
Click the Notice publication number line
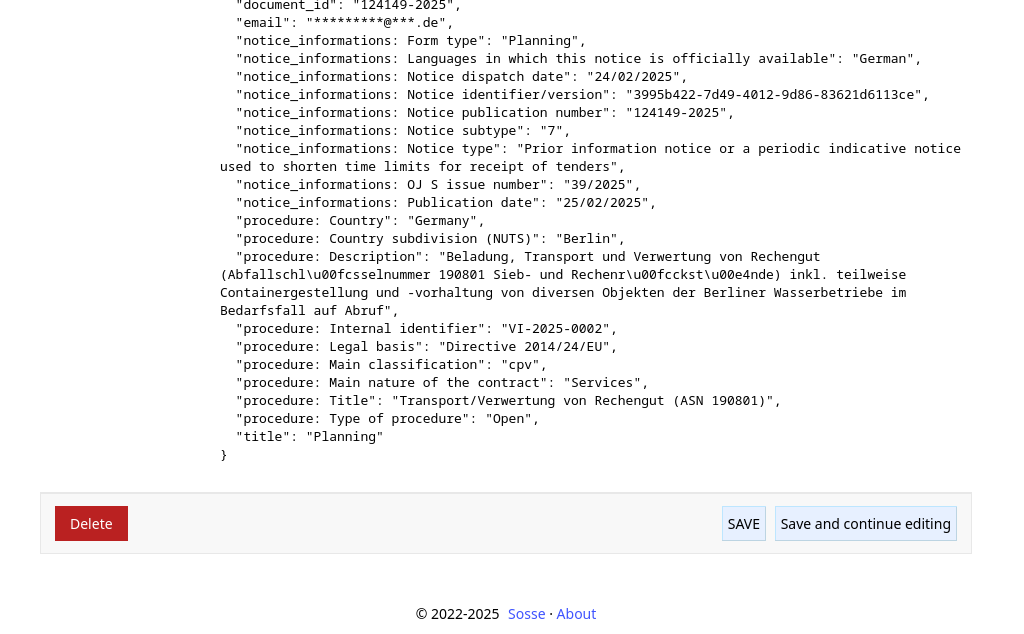coord(485,112)
